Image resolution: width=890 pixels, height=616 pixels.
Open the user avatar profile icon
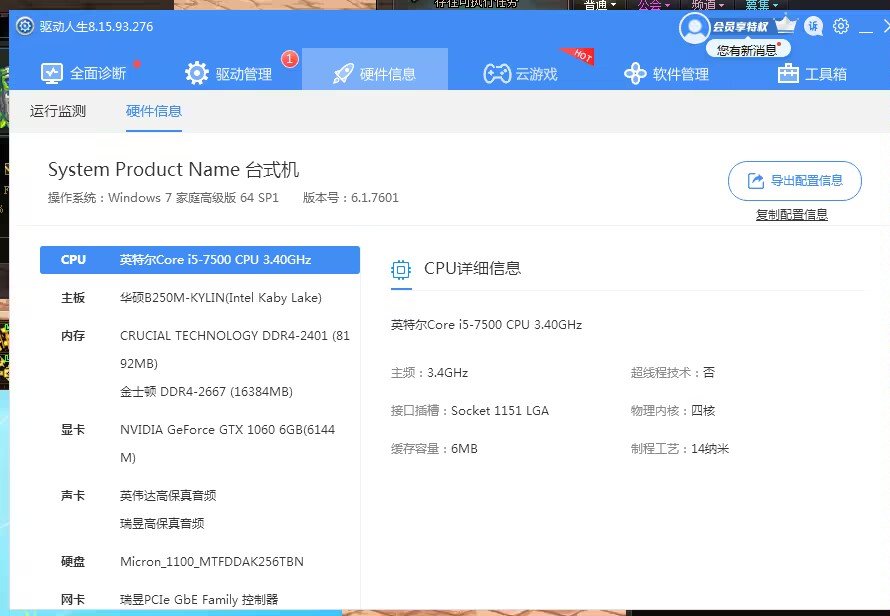click(x=694, y=28)
